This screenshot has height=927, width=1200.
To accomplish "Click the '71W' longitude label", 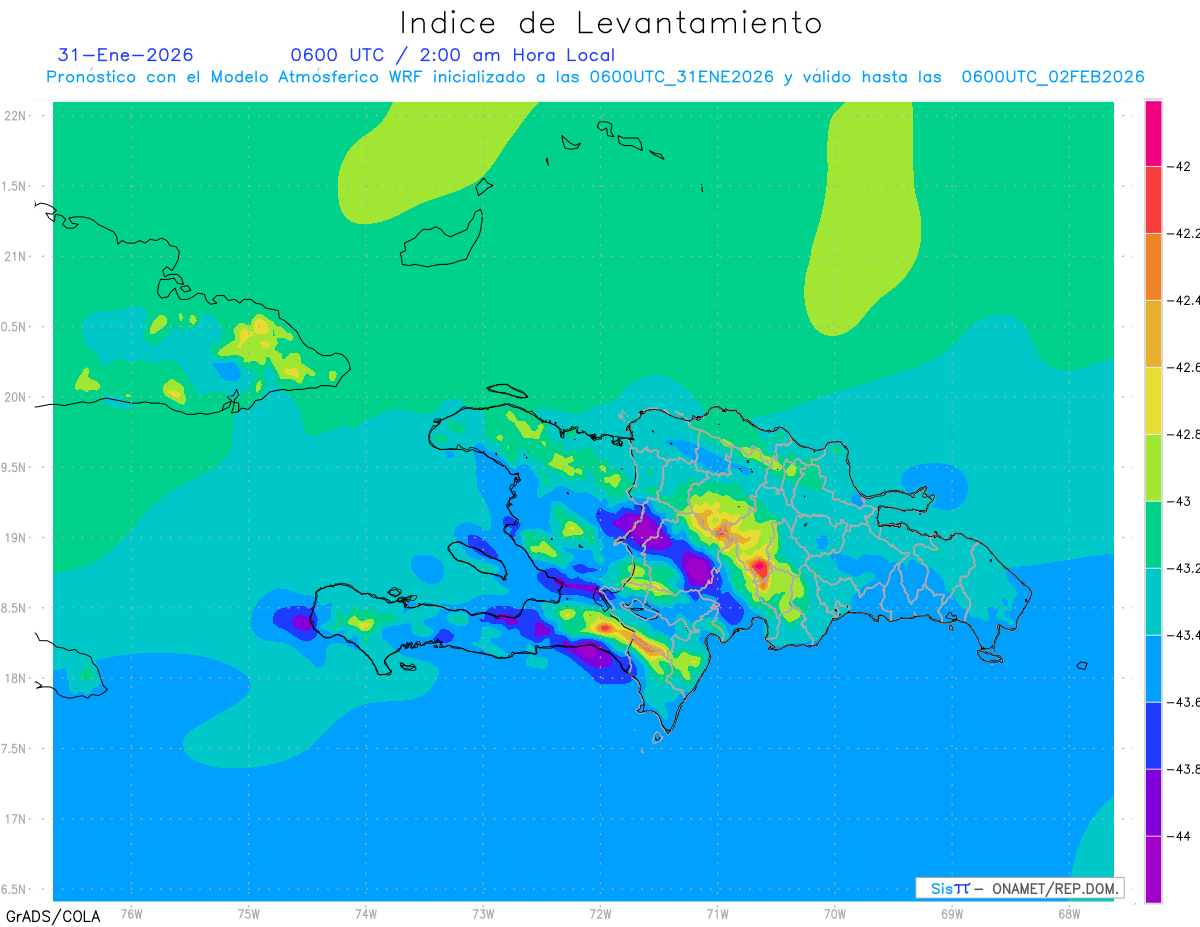I will (x=717, y=914).
